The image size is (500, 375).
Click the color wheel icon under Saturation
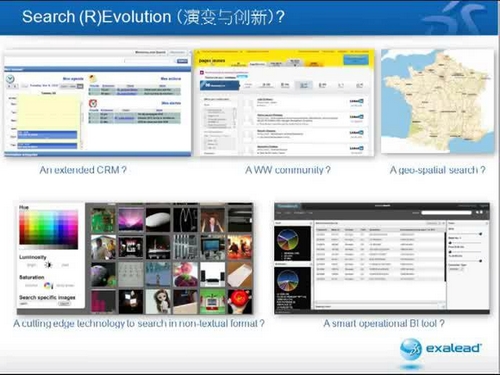point(48,285)
